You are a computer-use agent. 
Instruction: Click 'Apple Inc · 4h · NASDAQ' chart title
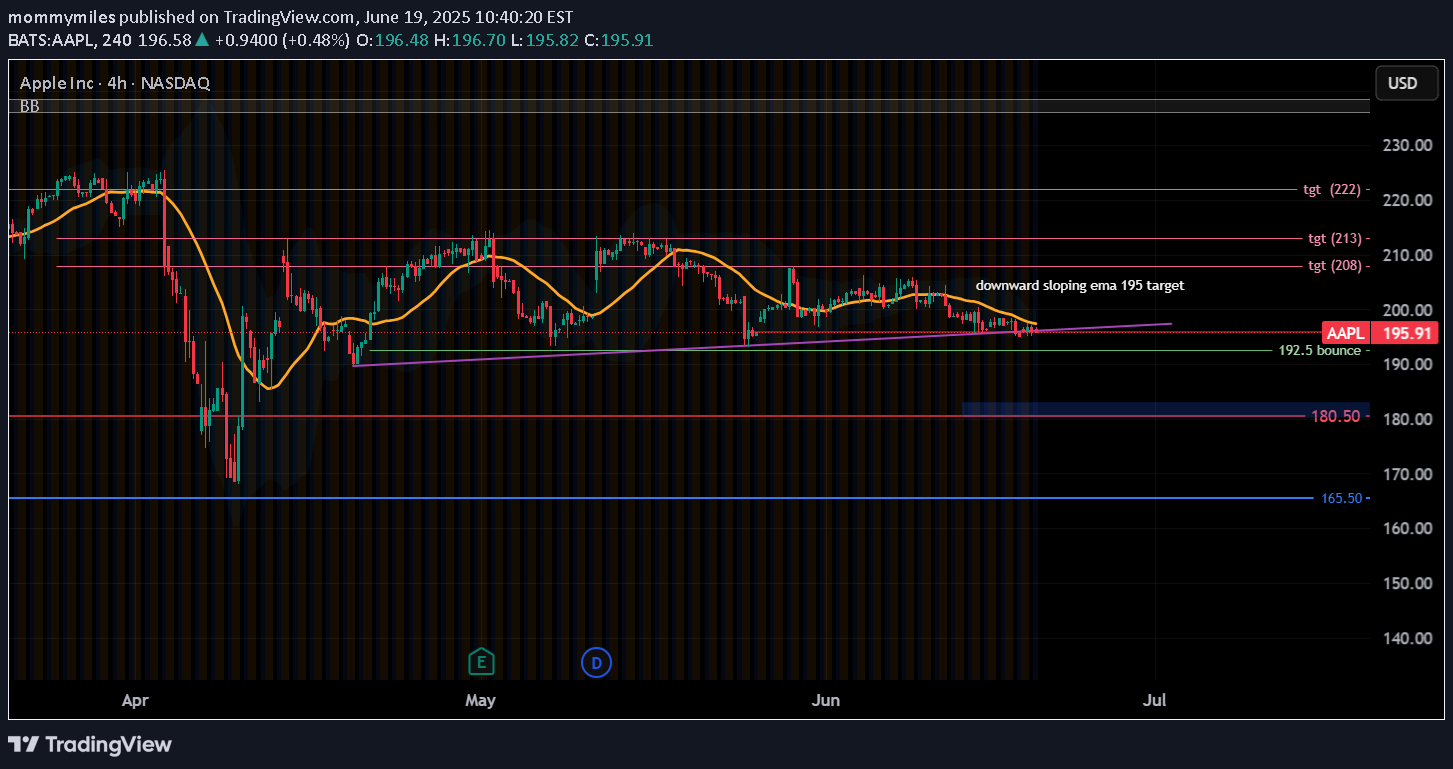pyautogui.click(x=114, y=83)
